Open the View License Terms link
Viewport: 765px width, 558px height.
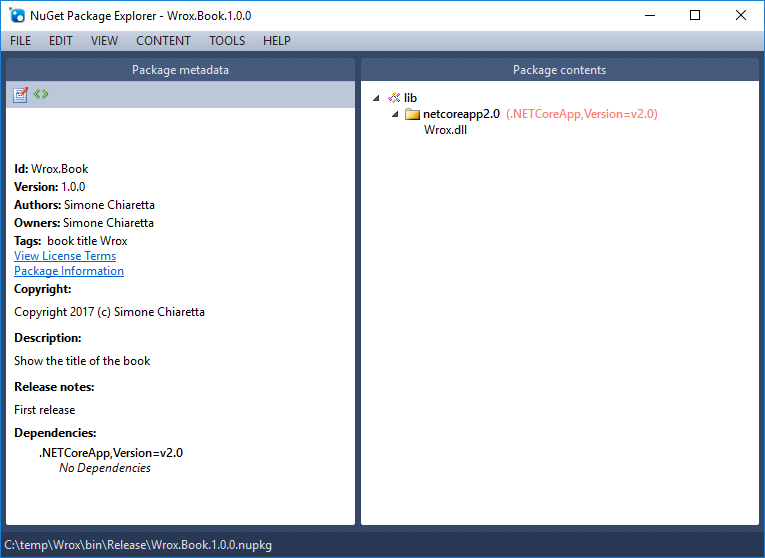[65, 256]
